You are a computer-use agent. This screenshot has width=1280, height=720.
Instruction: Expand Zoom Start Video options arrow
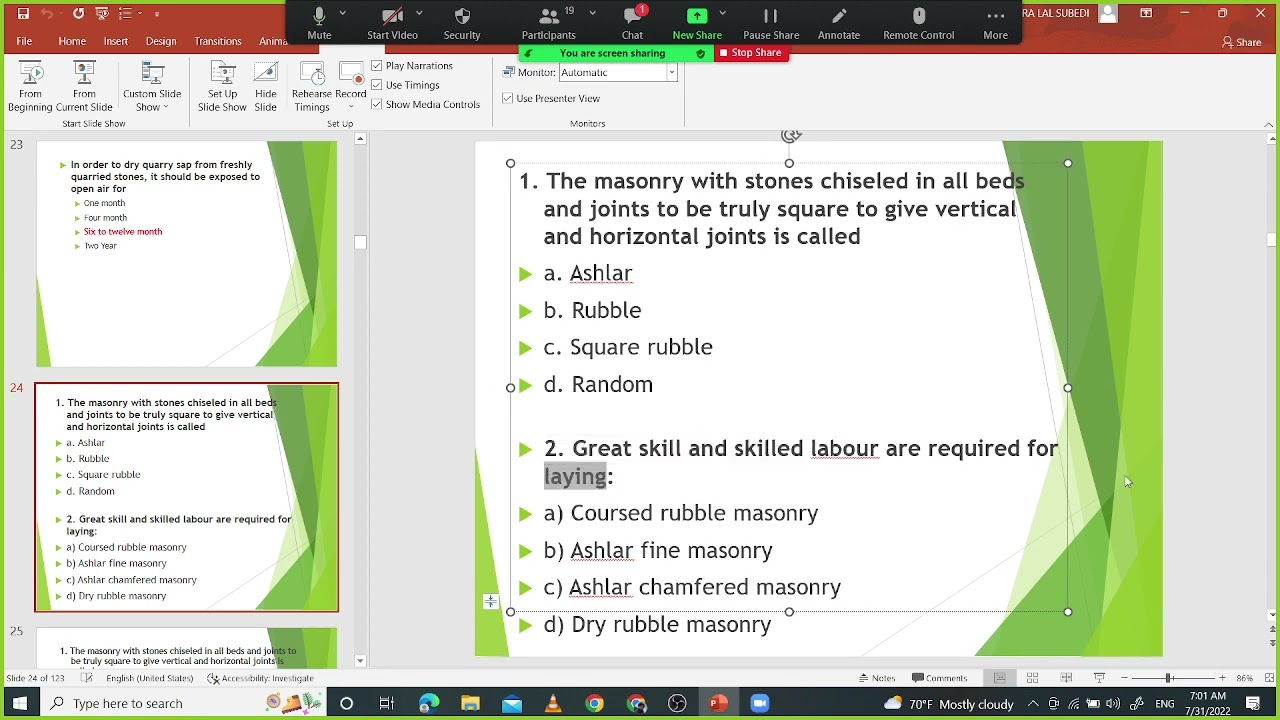pyautogui.click(x=419, y=14)
